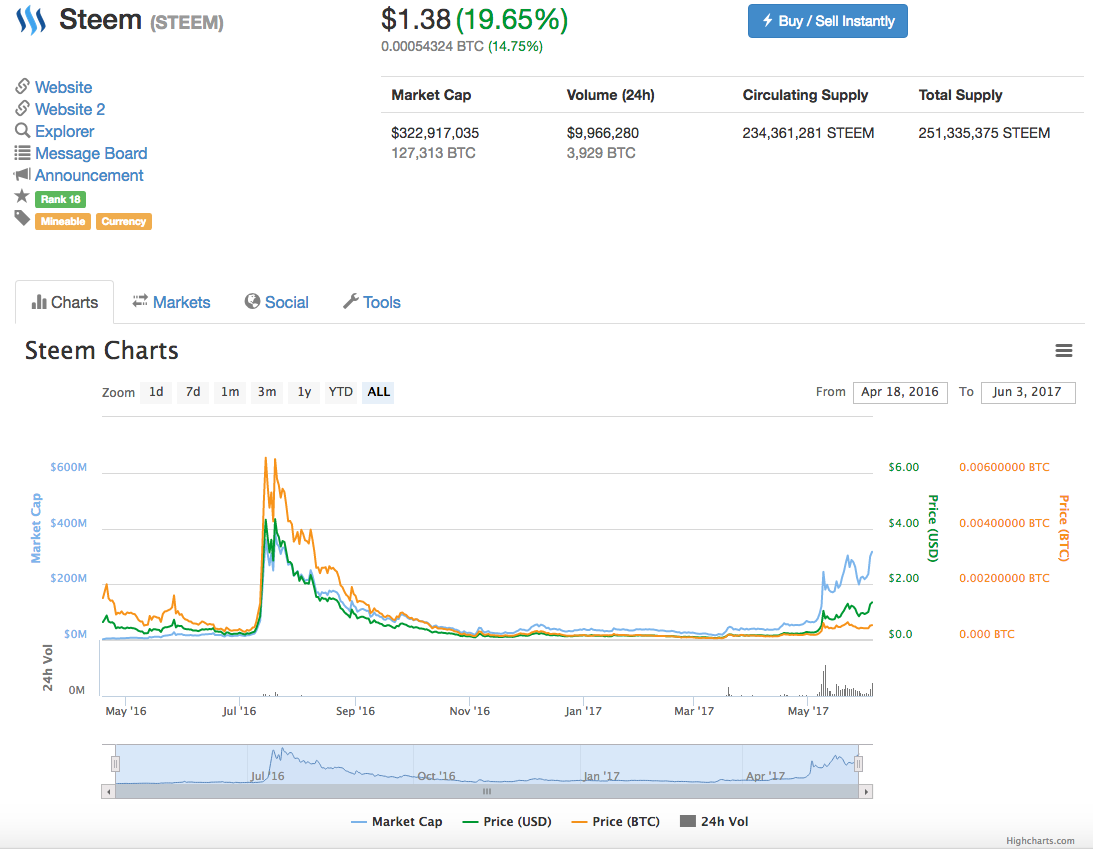This screenshot has height=849, width=1093.
Task: Click the megaphone icon beside Announcement
Action: [x=22, y=174]
